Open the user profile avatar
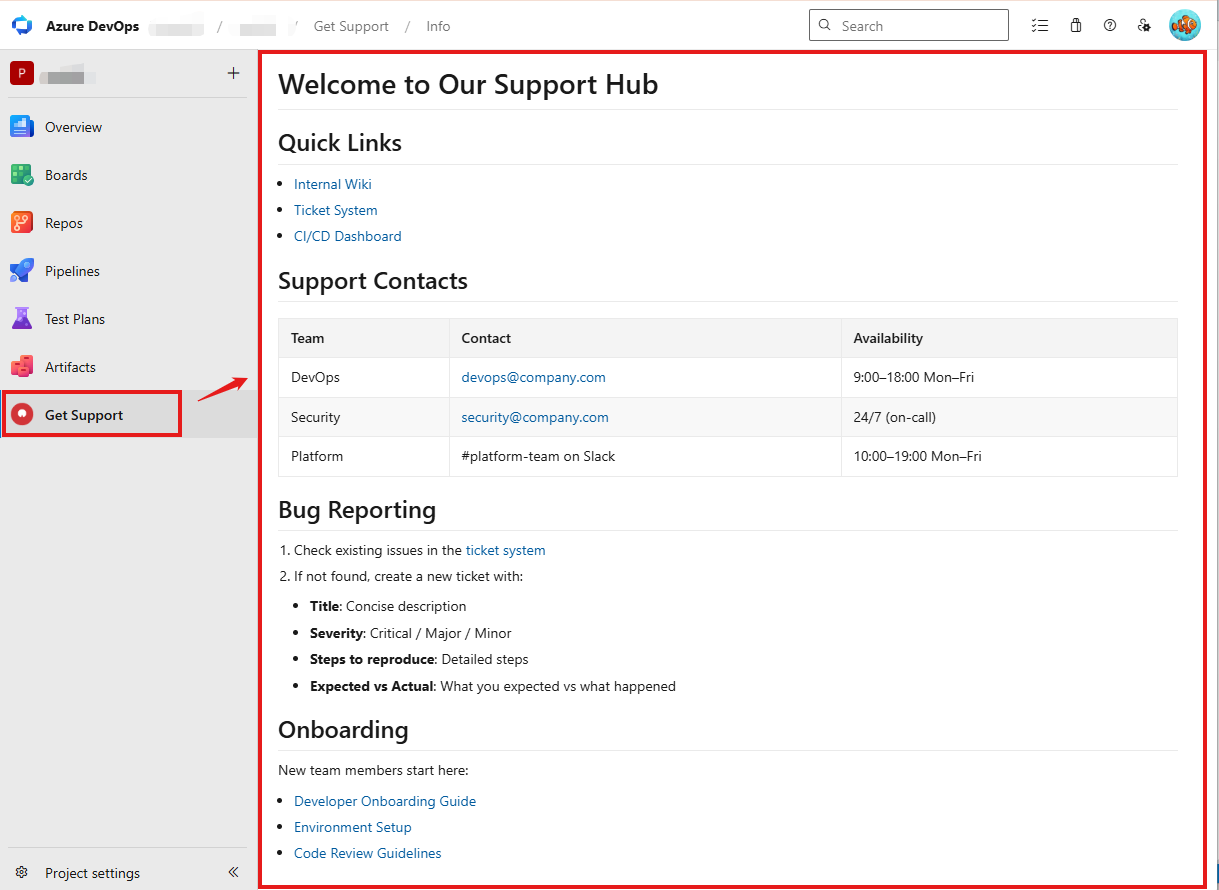 coord(1185,26)
